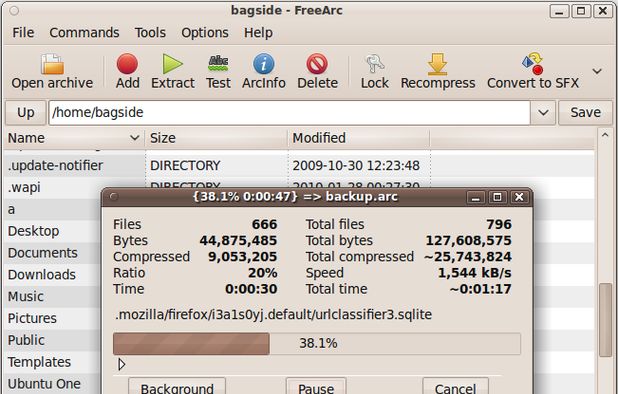This screenshot has height=394, width=618.
Task: Click the Save button next to path
Action: 585,113
